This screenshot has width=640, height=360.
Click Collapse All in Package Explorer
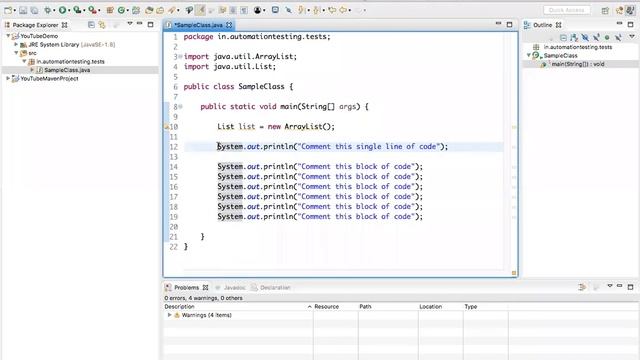point(91,25)
